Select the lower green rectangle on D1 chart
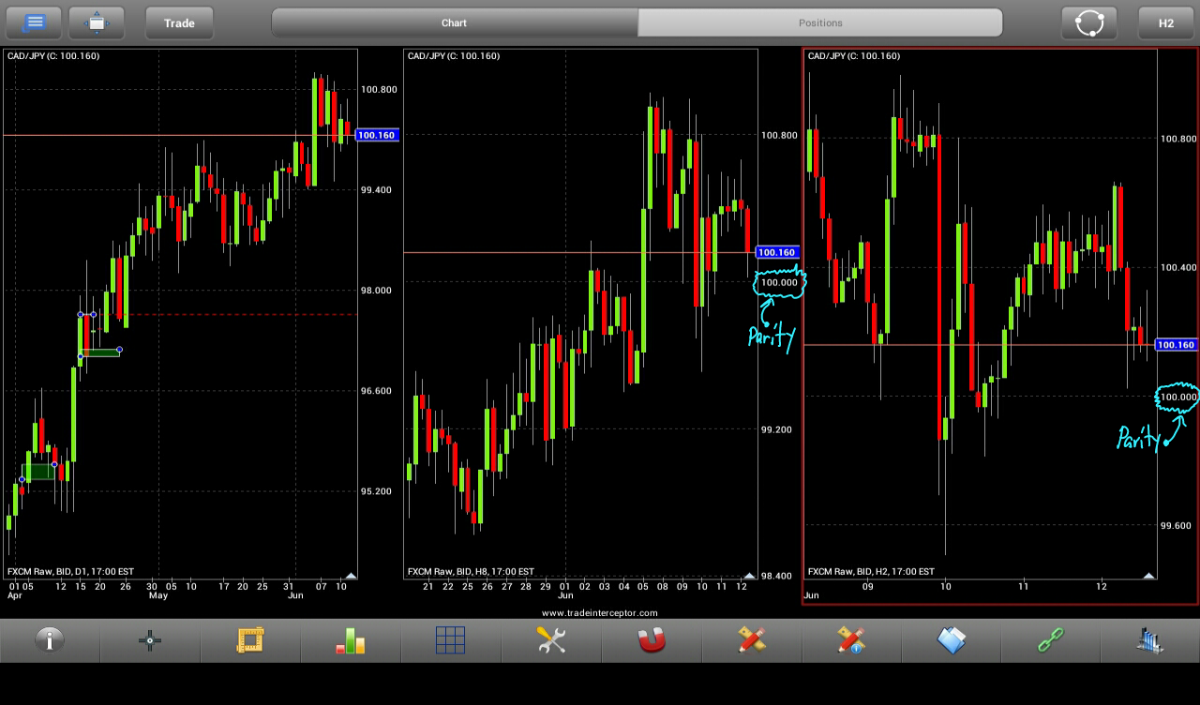Image resolution: width=1200 pixels, height=705 pixels. [x=39, y=471]
